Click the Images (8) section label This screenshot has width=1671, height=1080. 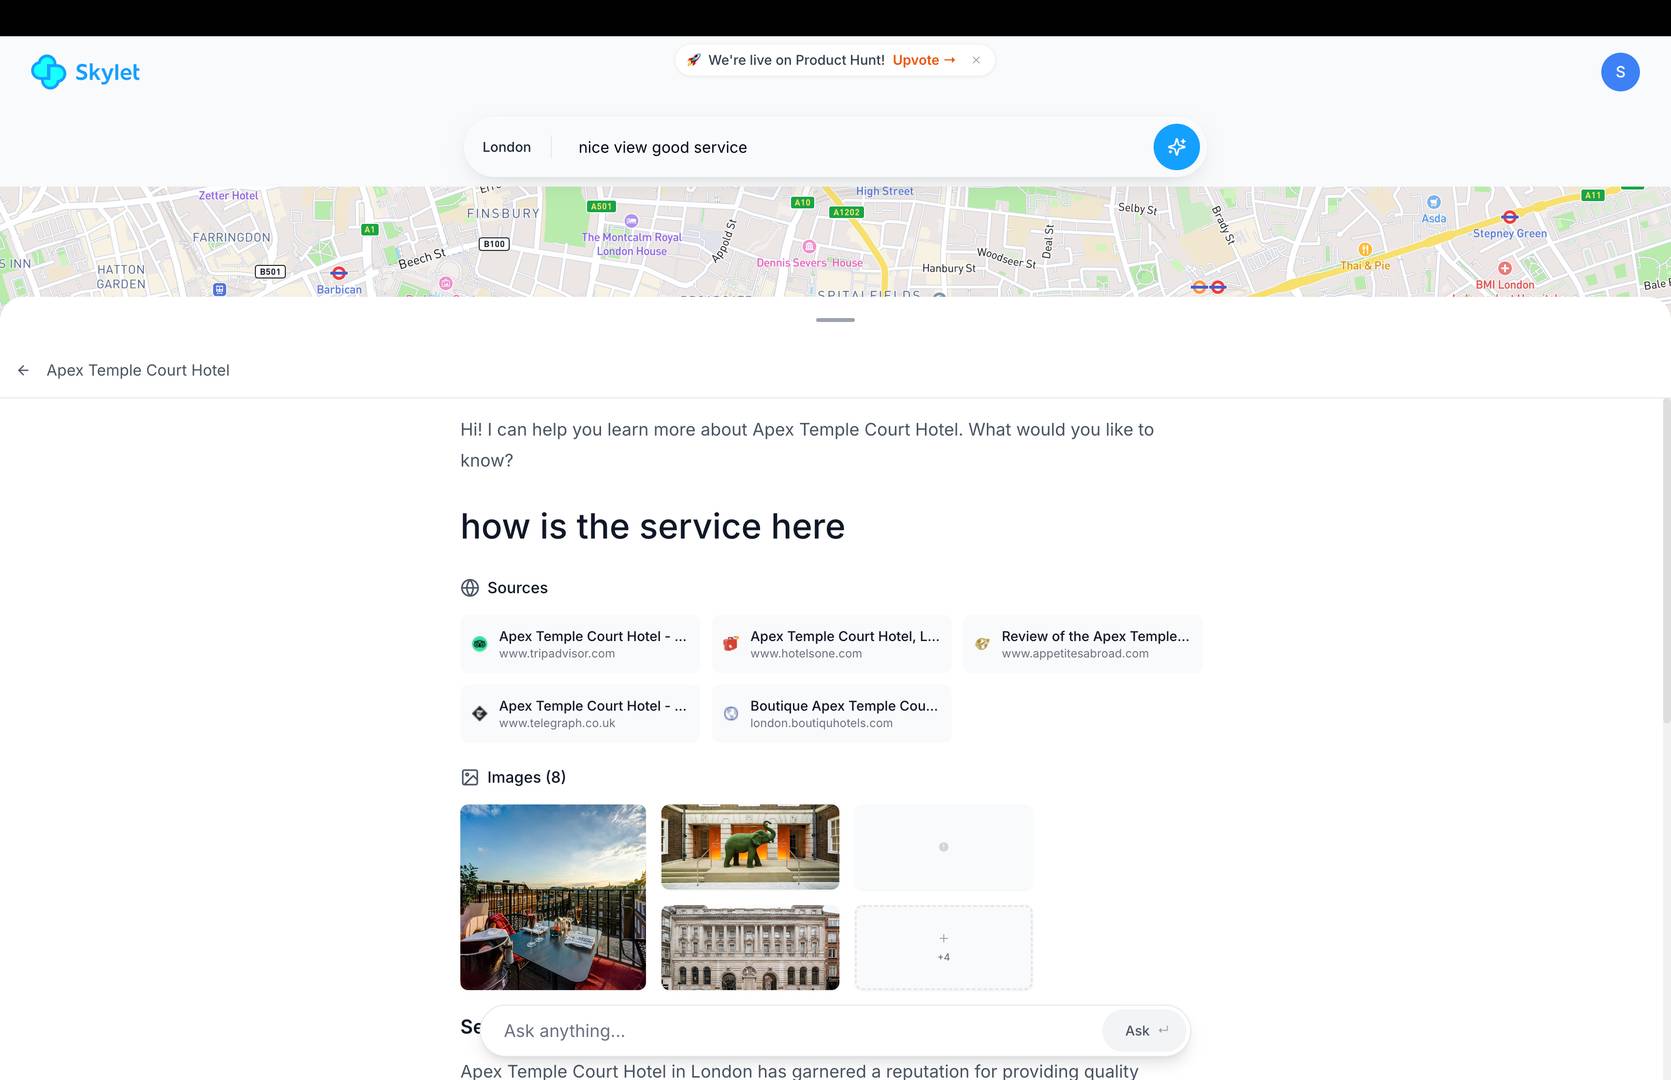(x=526, y=777)
